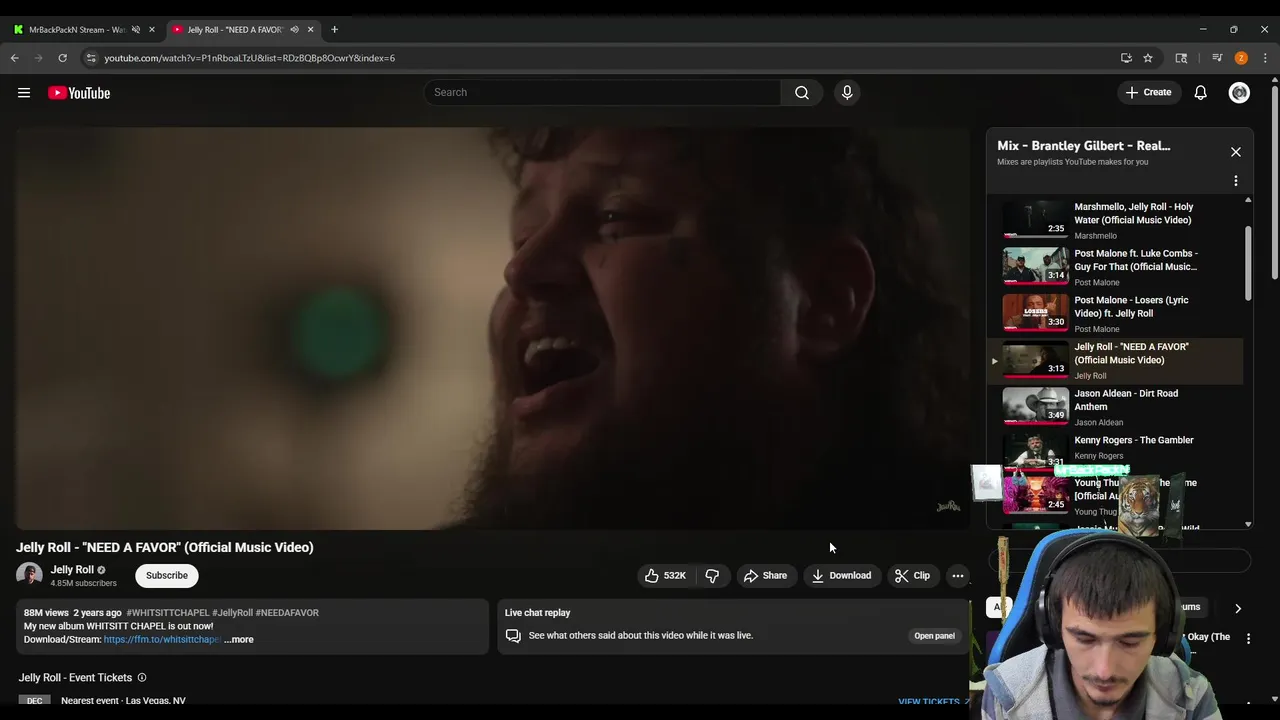Click the site info icon in address bar
The height and width of the screenshot is (720, 1280).
pyautogui.click(x=90, y=58)
